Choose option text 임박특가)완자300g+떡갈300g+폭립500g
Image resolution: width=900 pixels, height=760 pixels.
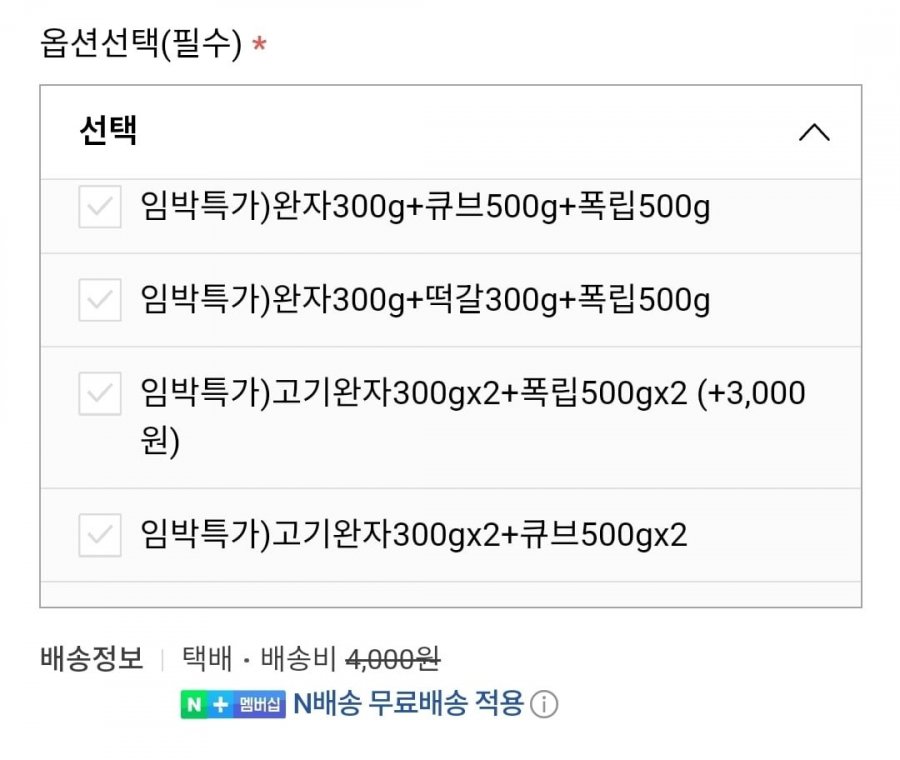click(425, 299)
